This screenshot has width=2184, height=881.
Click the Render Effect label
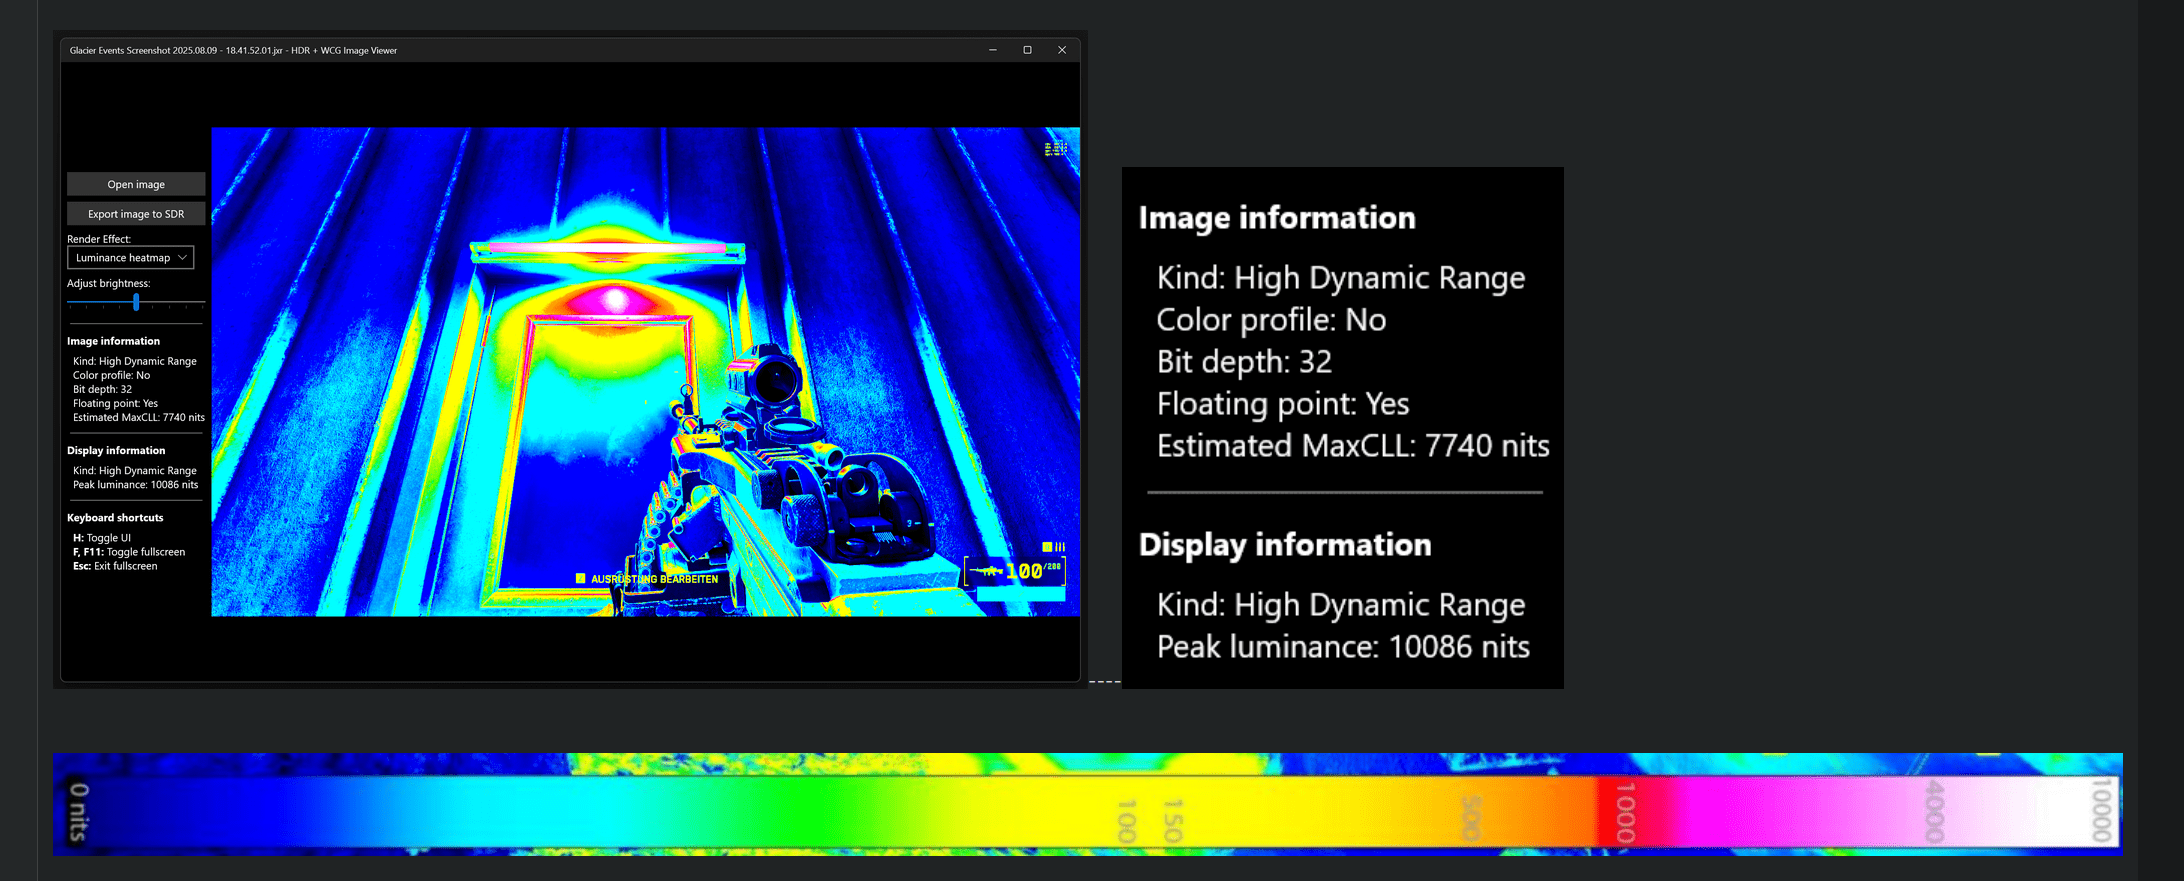coord(99,239)
